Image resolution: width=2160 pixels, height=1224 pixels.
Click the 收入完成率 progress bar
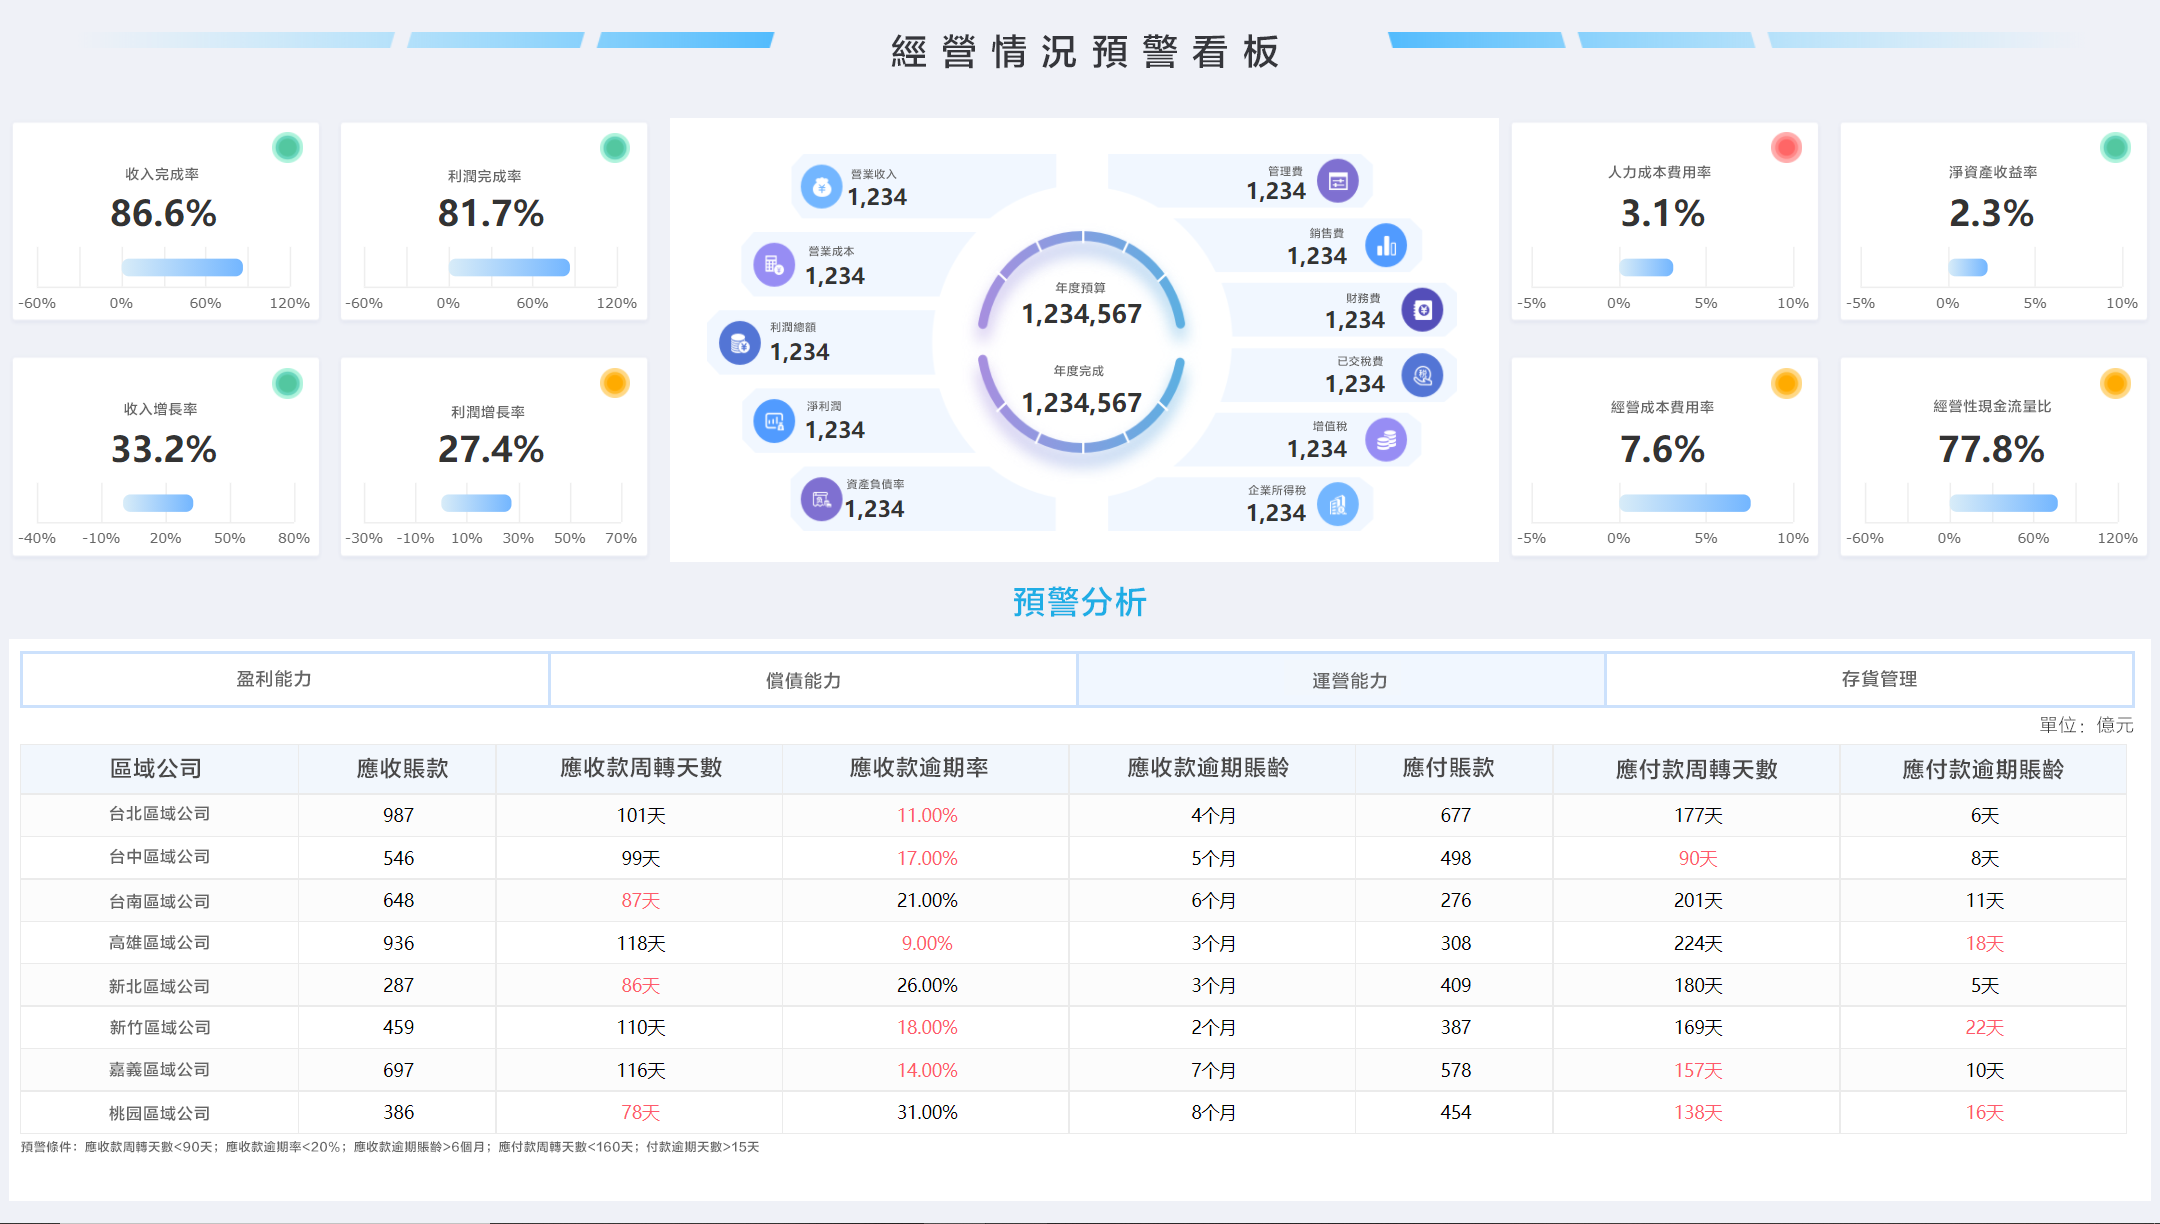[183, 267]
